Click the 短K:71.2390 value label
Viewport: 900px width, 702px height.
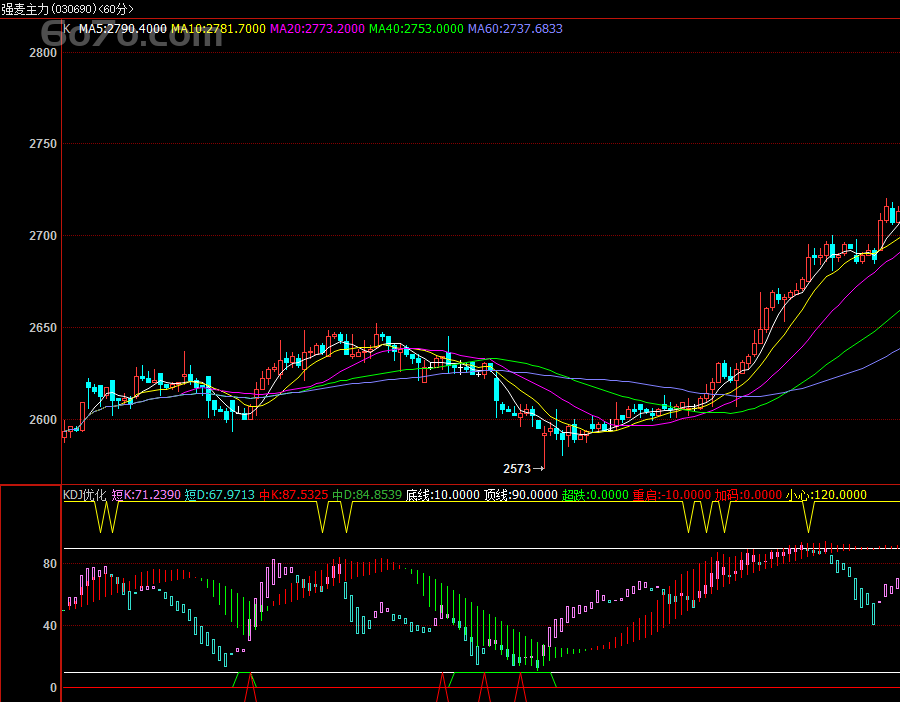coord(146,495)
